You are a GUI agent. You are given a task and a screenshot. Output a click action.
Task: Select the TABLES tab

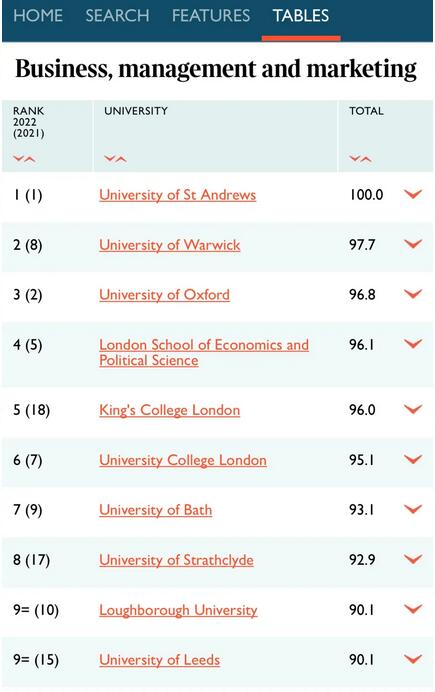point(301,16)
